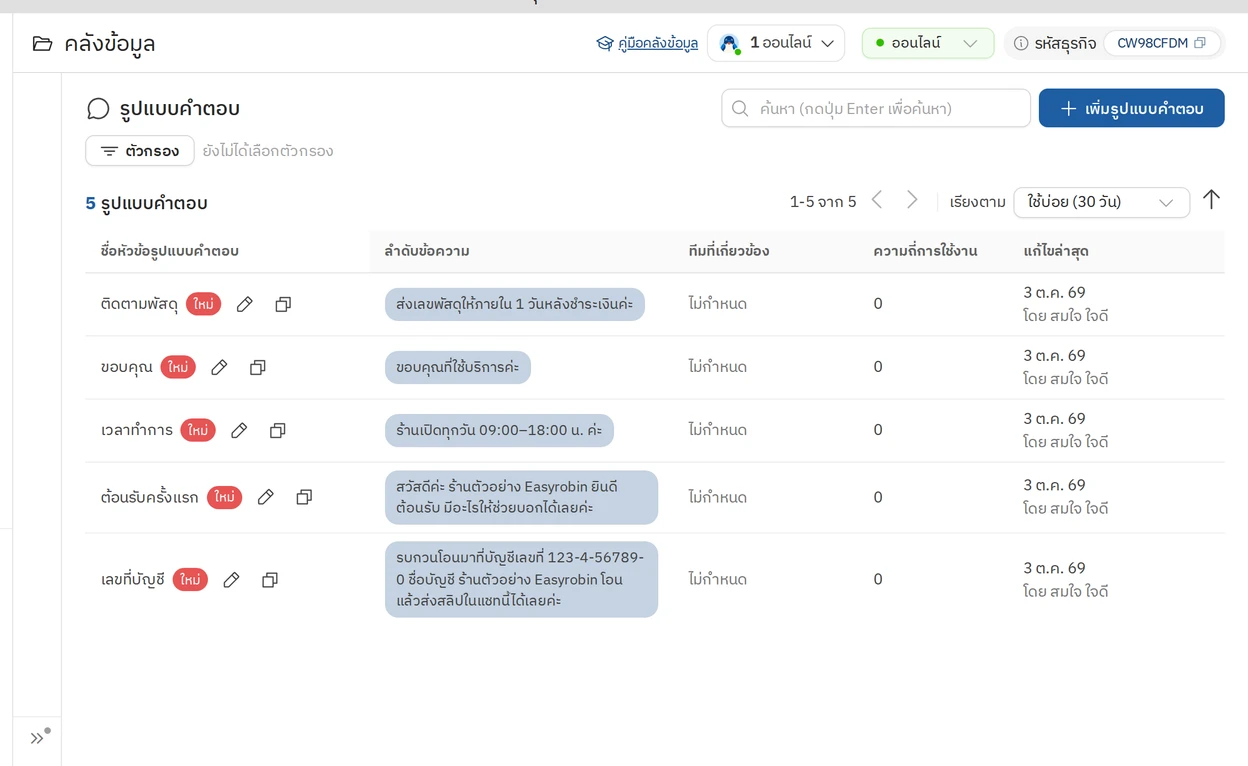The width and height of the screenshot is (1248, 766).
Task: Select the เวลาทำการ template name
Action: tap(137, 430)
